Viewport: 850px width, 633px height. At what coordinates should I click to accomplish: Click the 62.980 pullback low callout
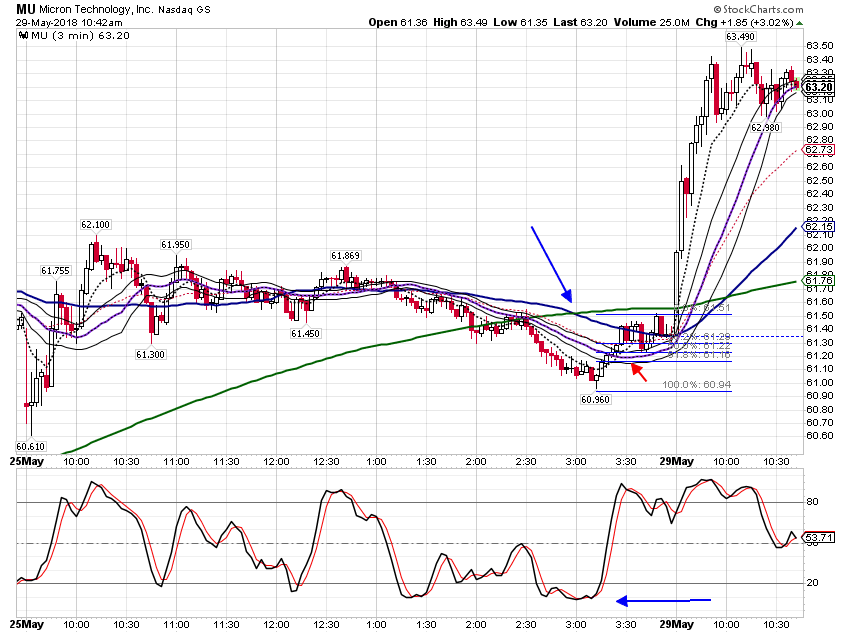pos(765,127)
